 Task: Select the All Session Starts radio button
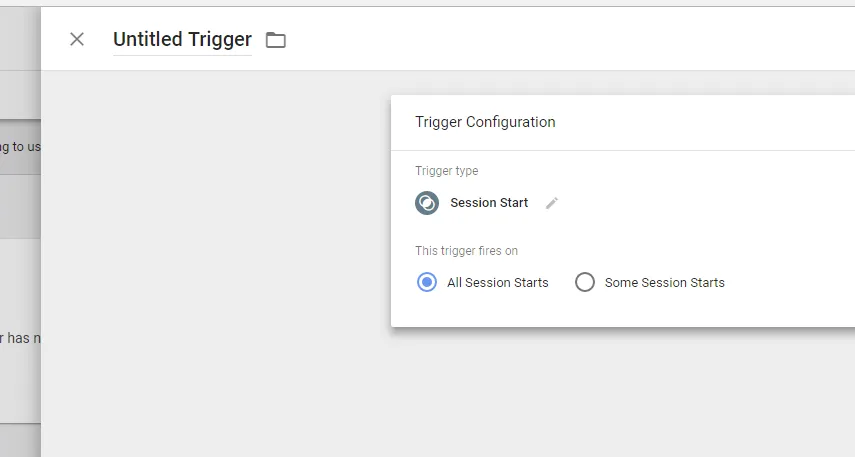coord(427,282)
